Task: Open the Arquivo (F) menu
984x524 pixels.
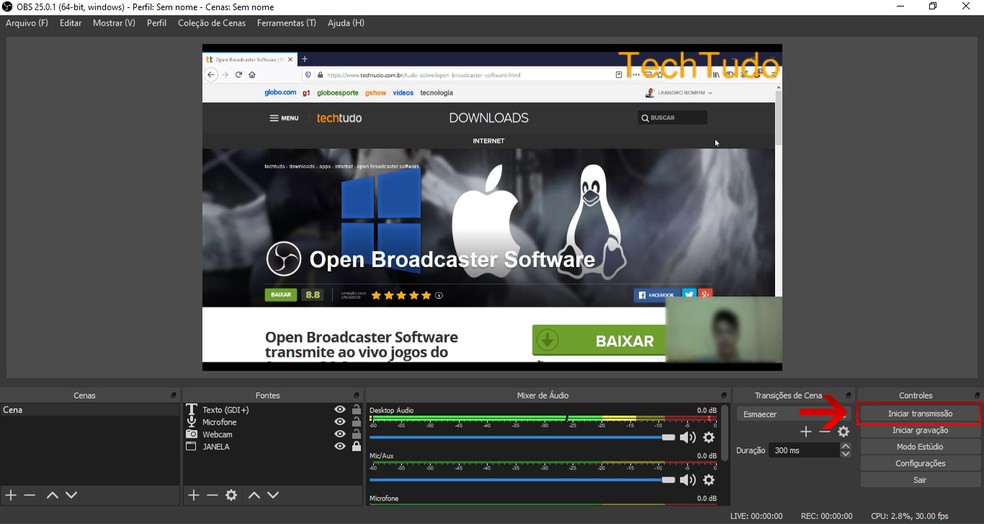Action: pos(27,23)
